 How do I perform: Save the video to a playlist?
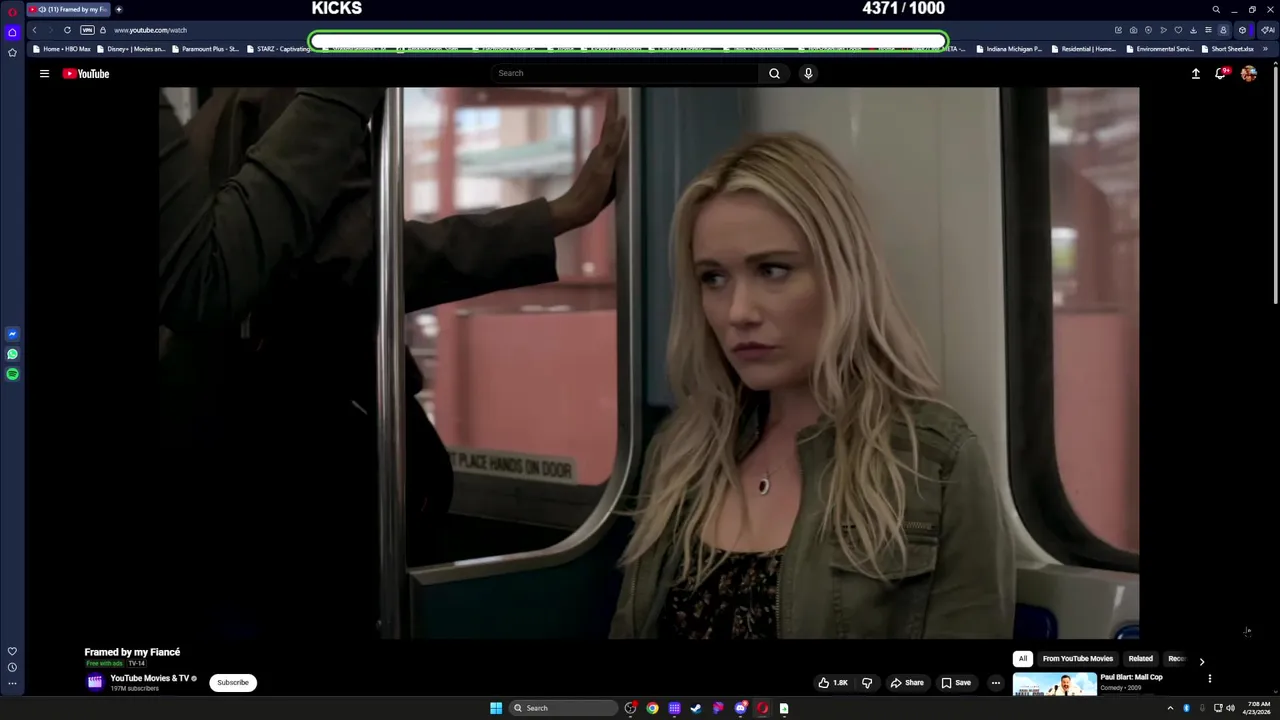click(x=956, y=683)
